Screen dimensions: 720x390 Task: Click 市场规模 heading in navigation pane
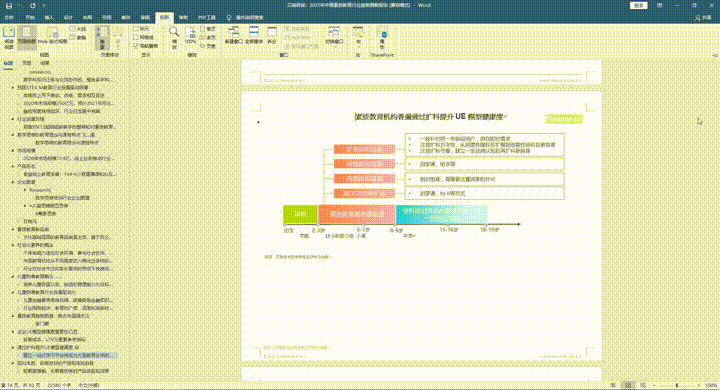click(x=27, y=150)
